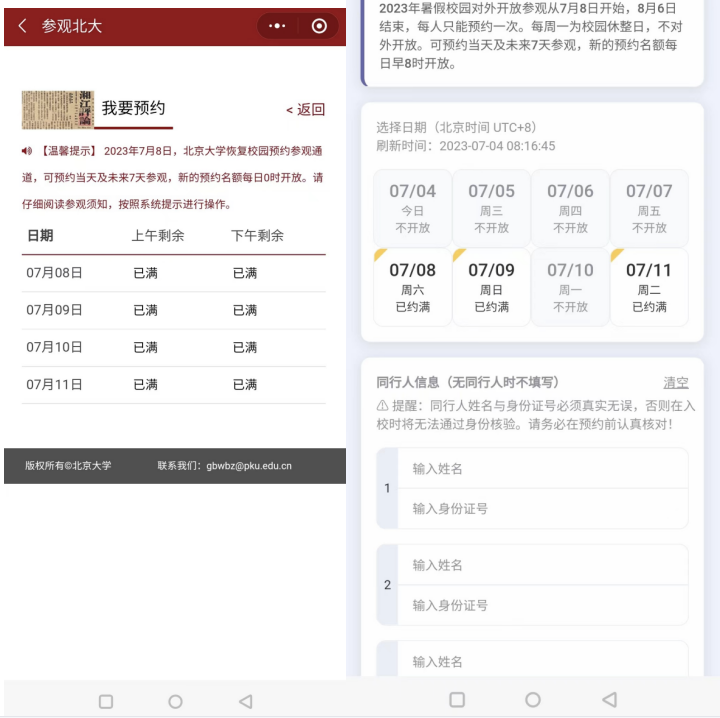720x718 pixels.
Task: Click afternoon 已满 in the 07月11日 row
Action: tap(245, 384)
